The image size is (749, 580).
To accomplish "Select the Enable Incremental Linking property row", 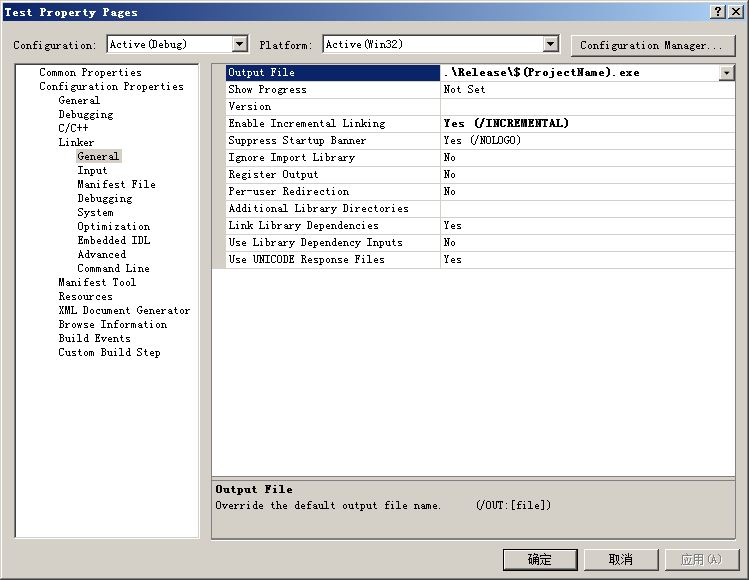I will (306, 123).
